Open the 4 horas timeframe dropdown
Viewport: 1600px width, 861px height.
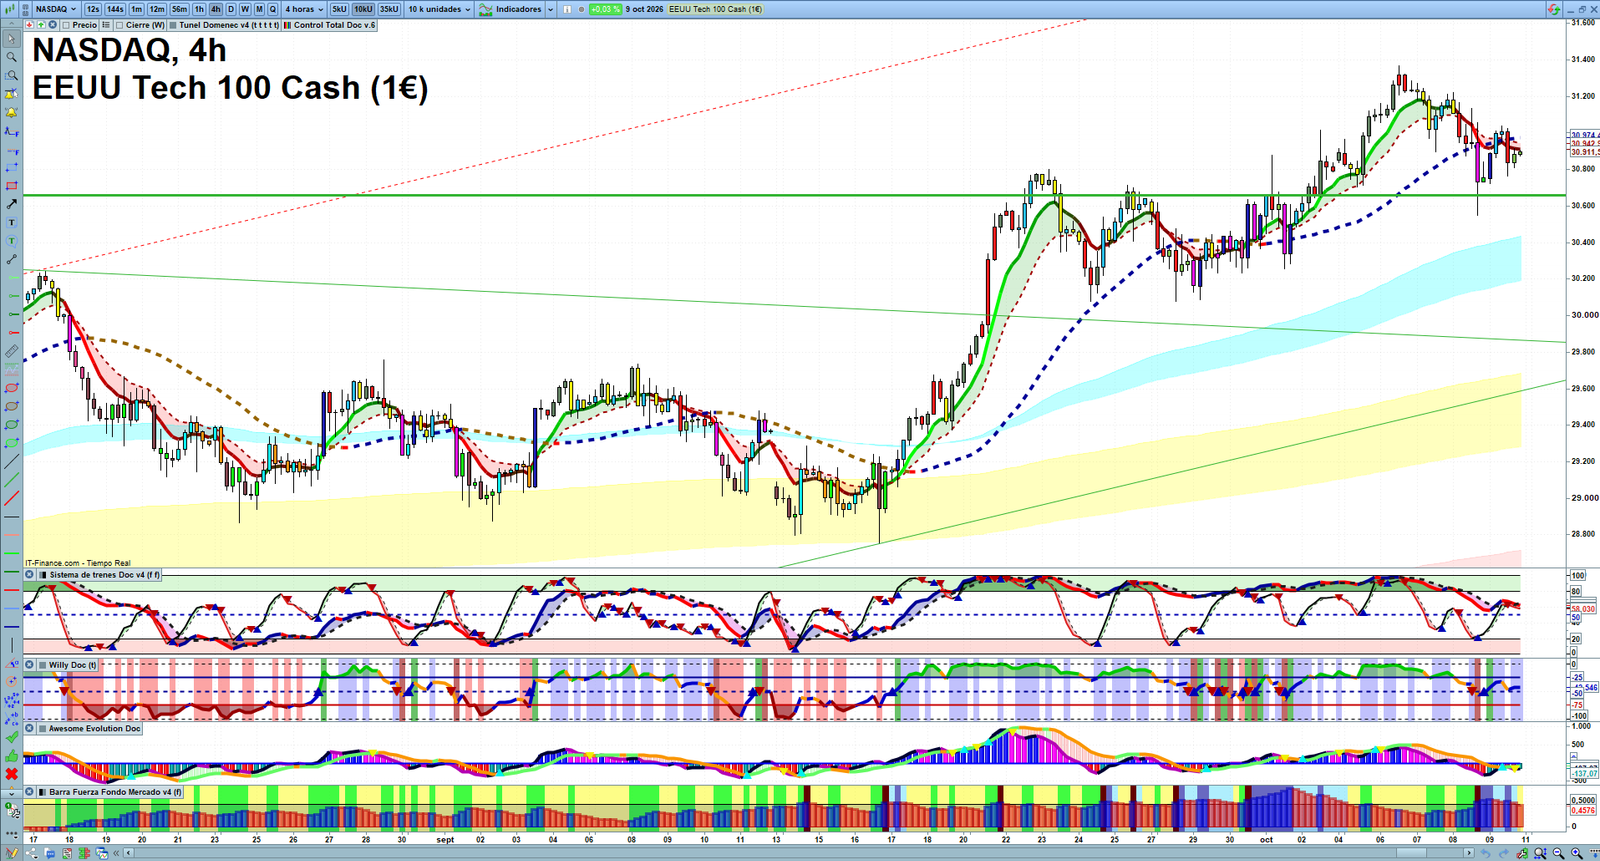click(303, 9)
